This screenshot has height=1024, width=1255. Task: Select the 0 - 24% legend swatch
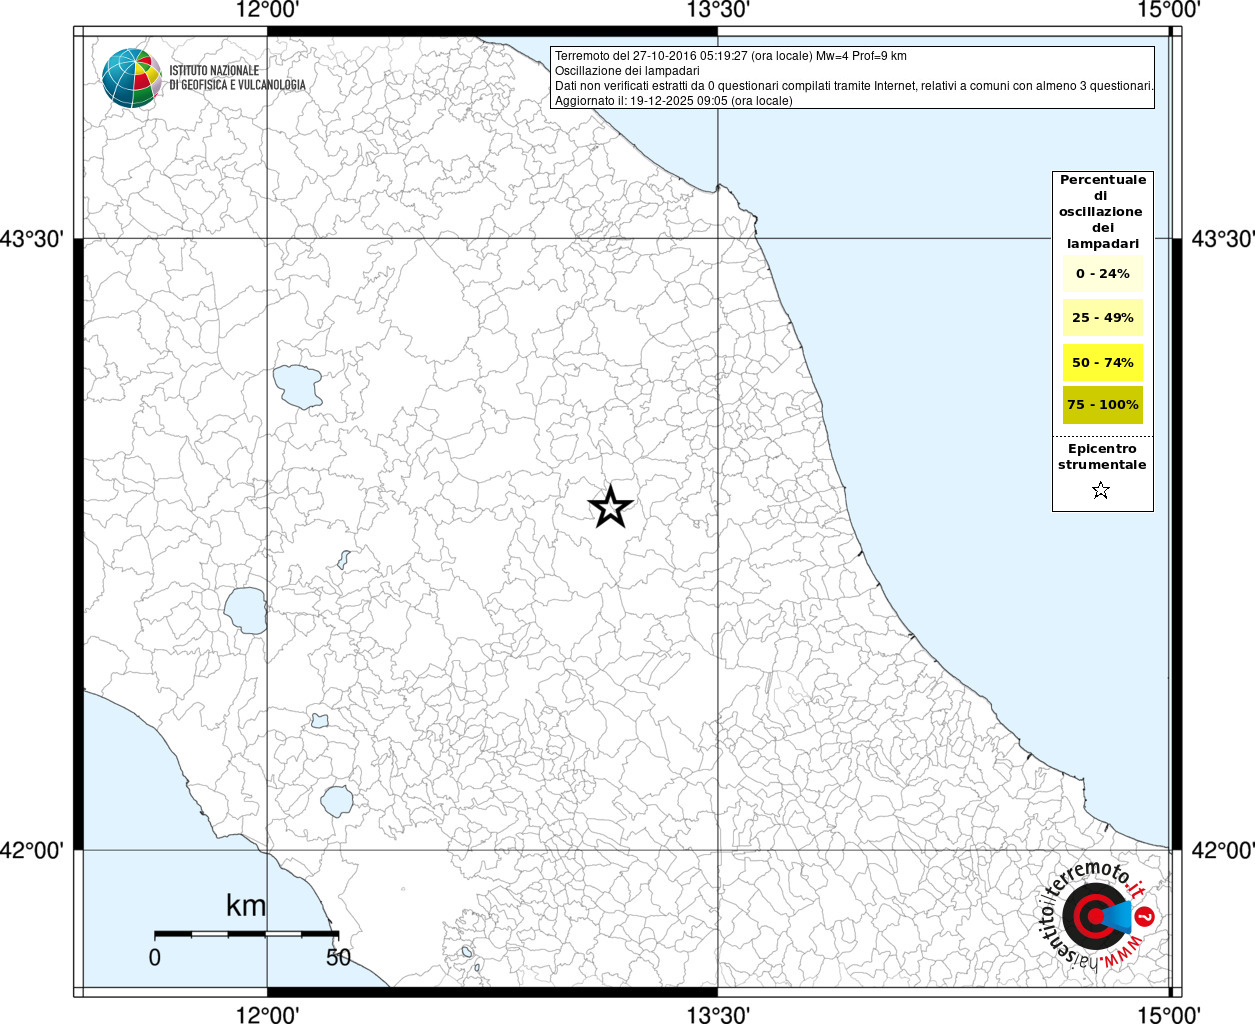coord(1103,273)
